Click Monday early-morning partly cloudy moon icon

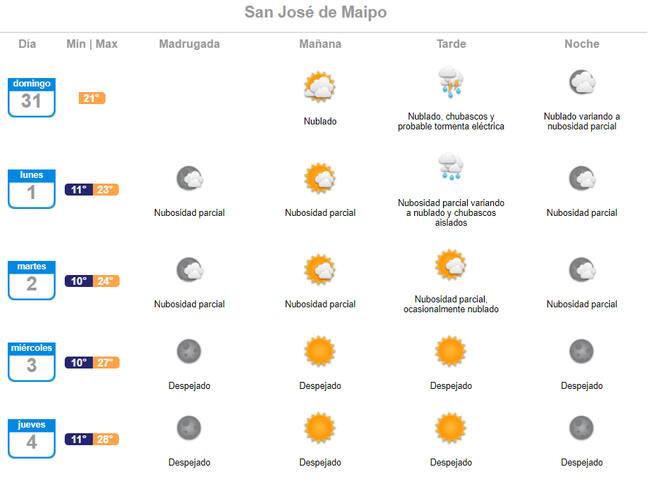(189, 179)
